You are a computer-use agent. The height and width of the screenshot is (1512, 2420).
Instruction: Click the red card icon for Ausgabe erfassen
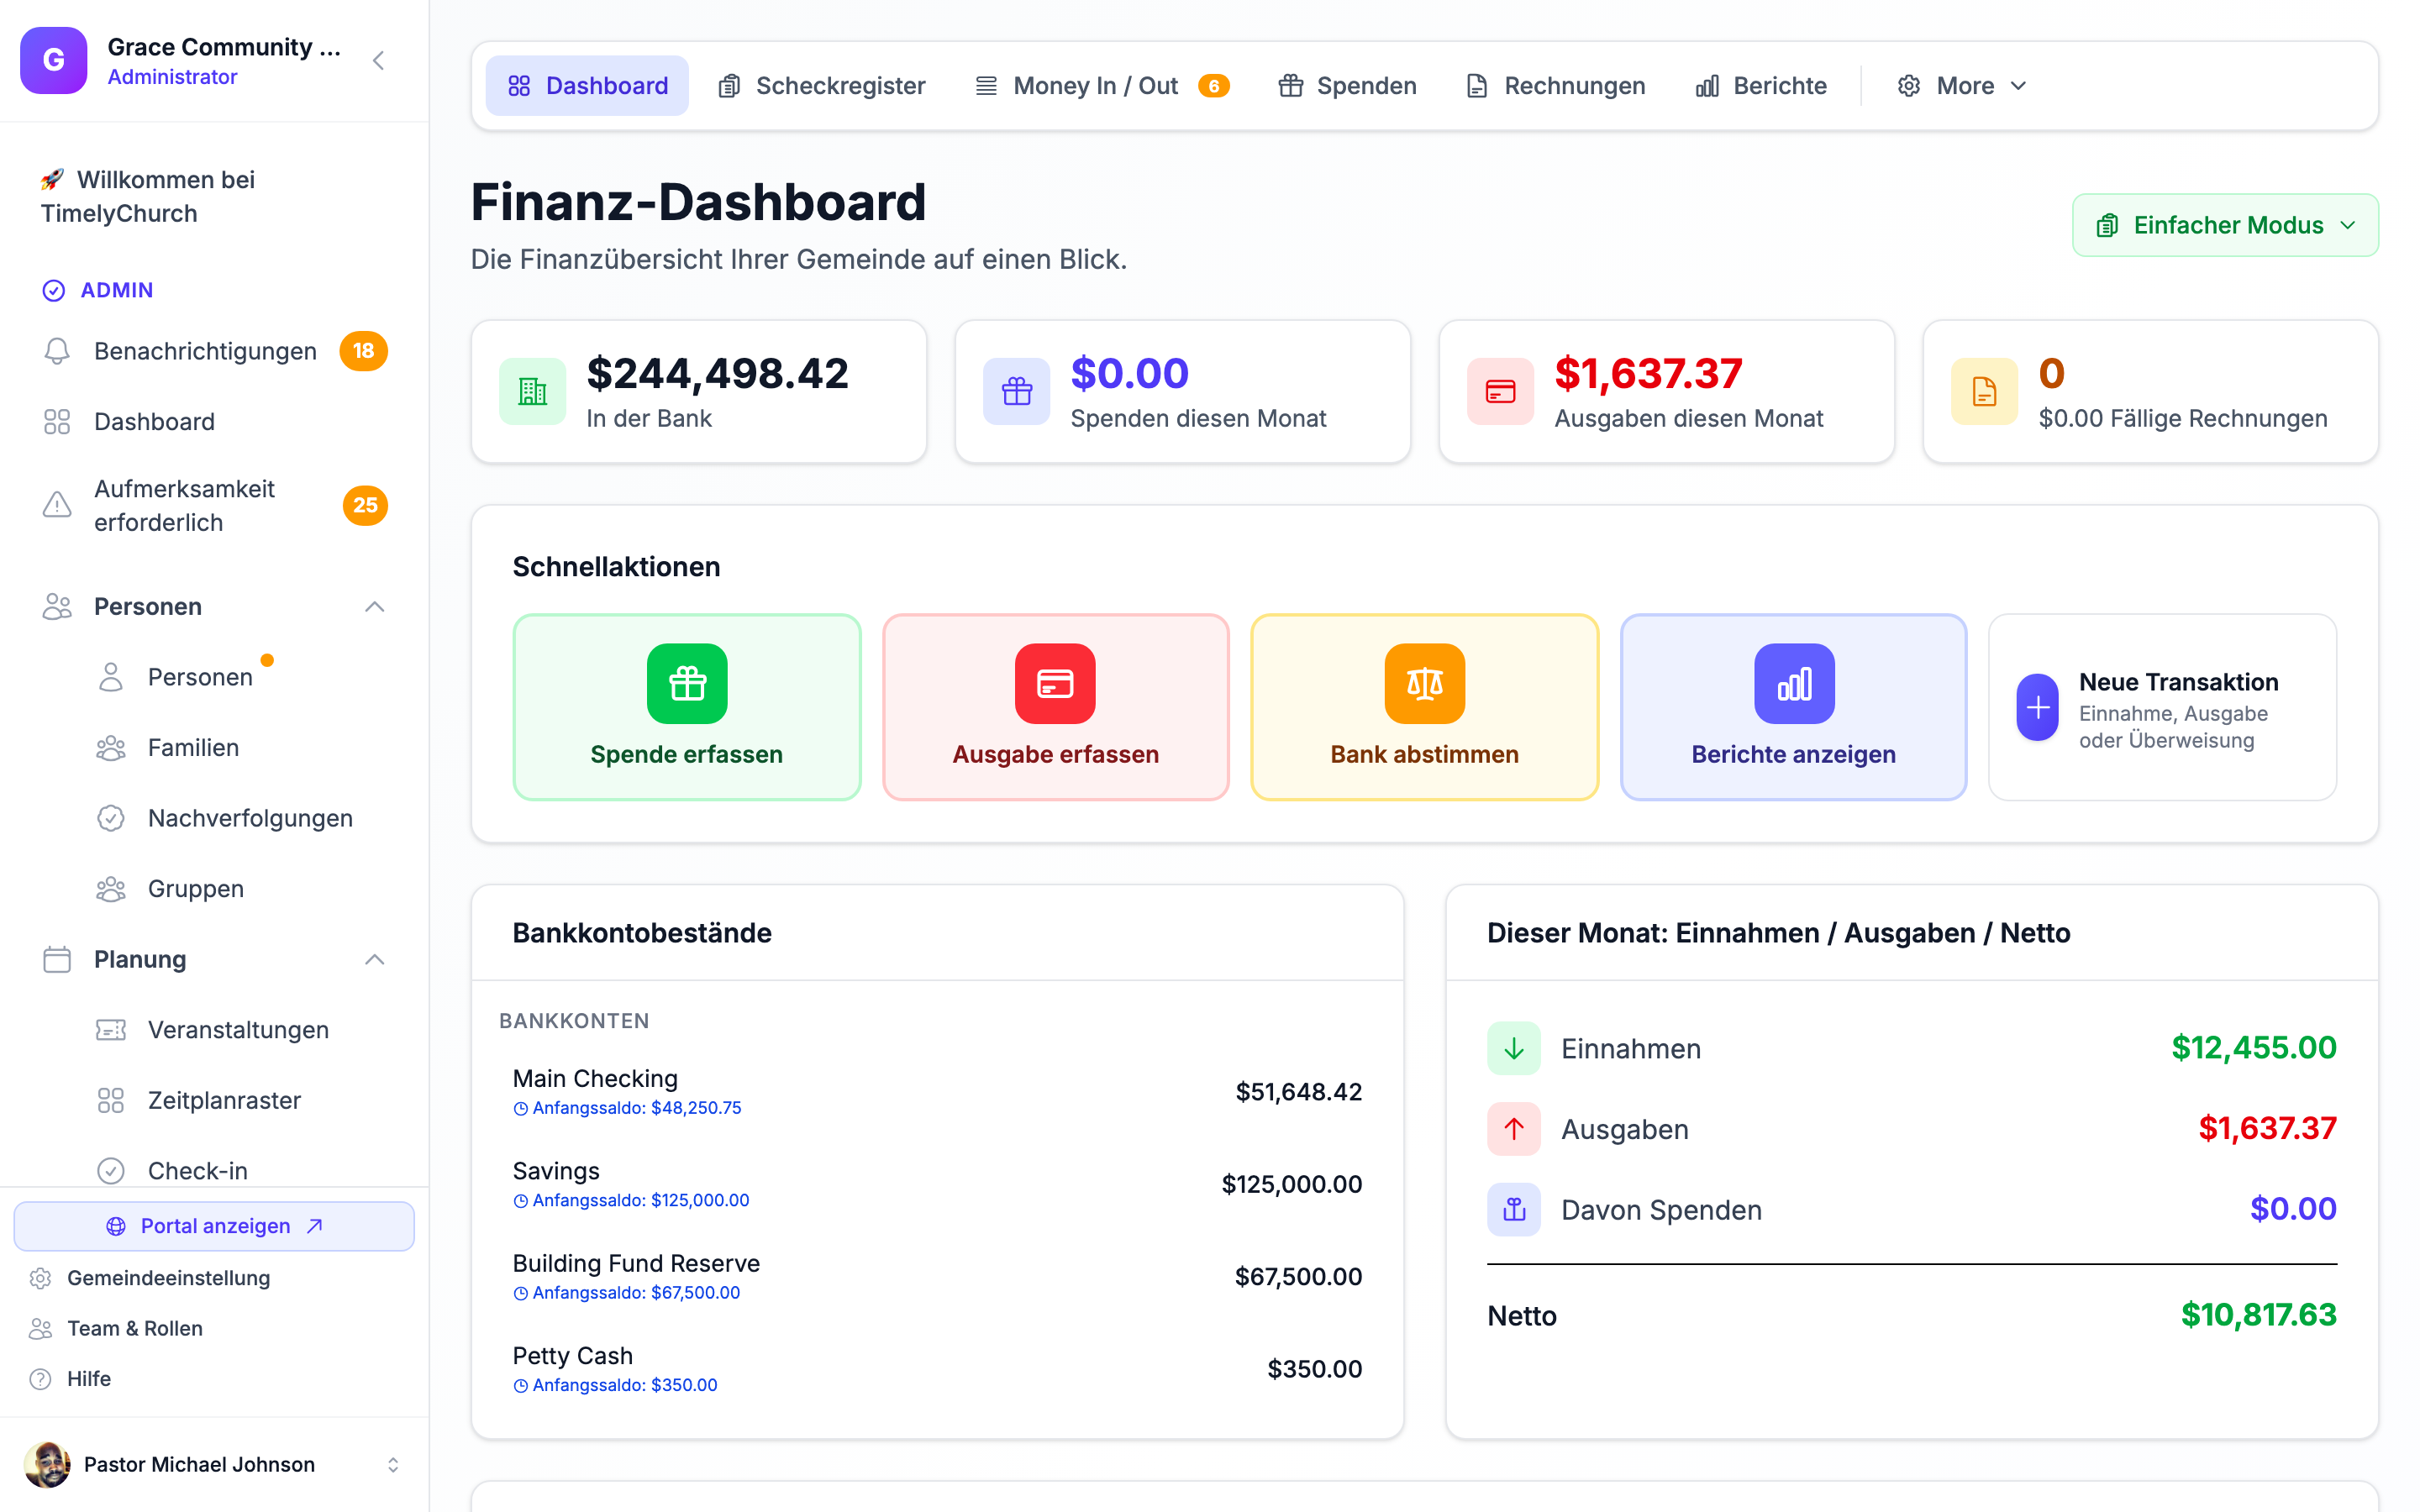coord(1055,683)
